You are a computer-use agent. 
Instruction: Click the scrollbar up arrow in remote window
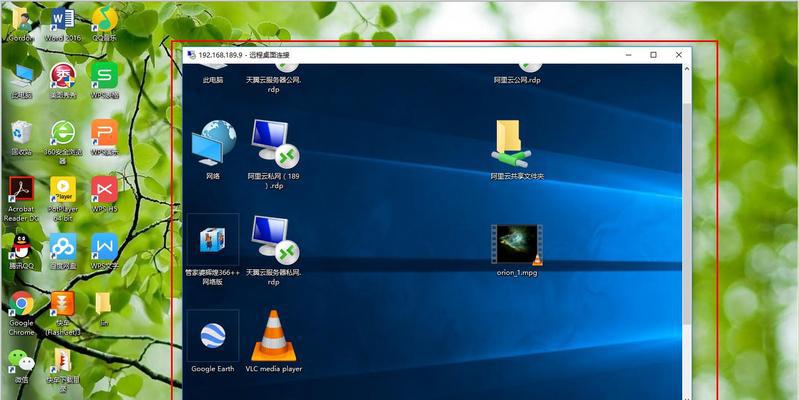687,69
